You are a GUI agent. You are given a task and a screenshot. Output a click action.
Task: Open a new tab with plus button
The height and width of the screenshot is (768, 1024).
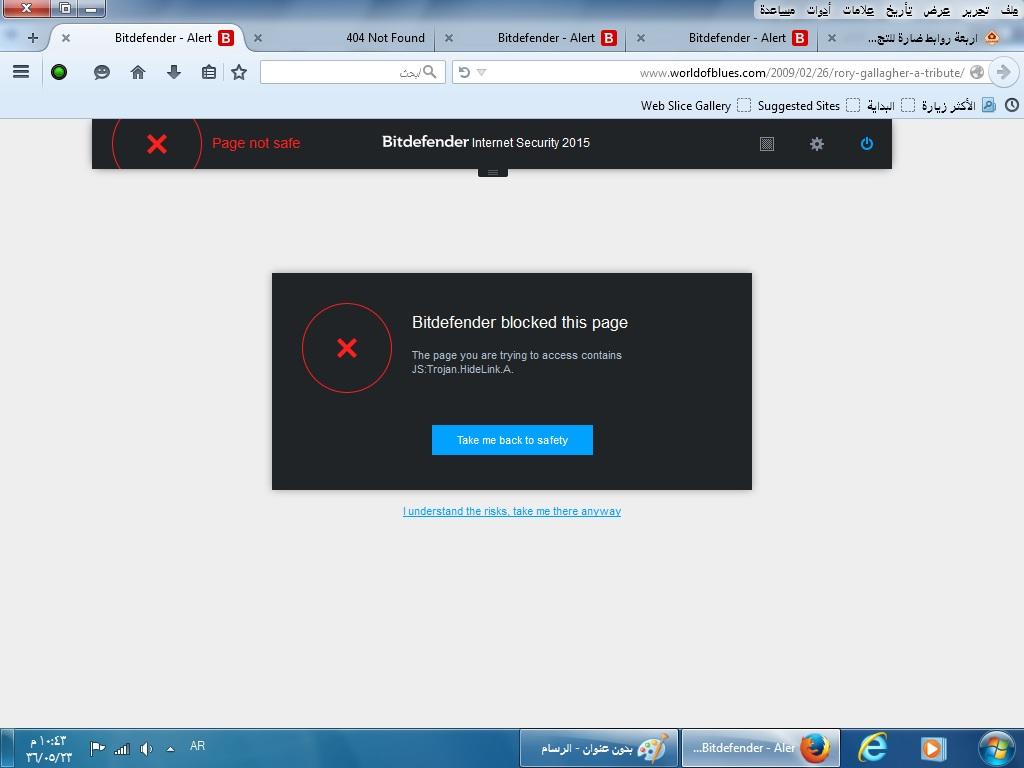tap(33, 38)
